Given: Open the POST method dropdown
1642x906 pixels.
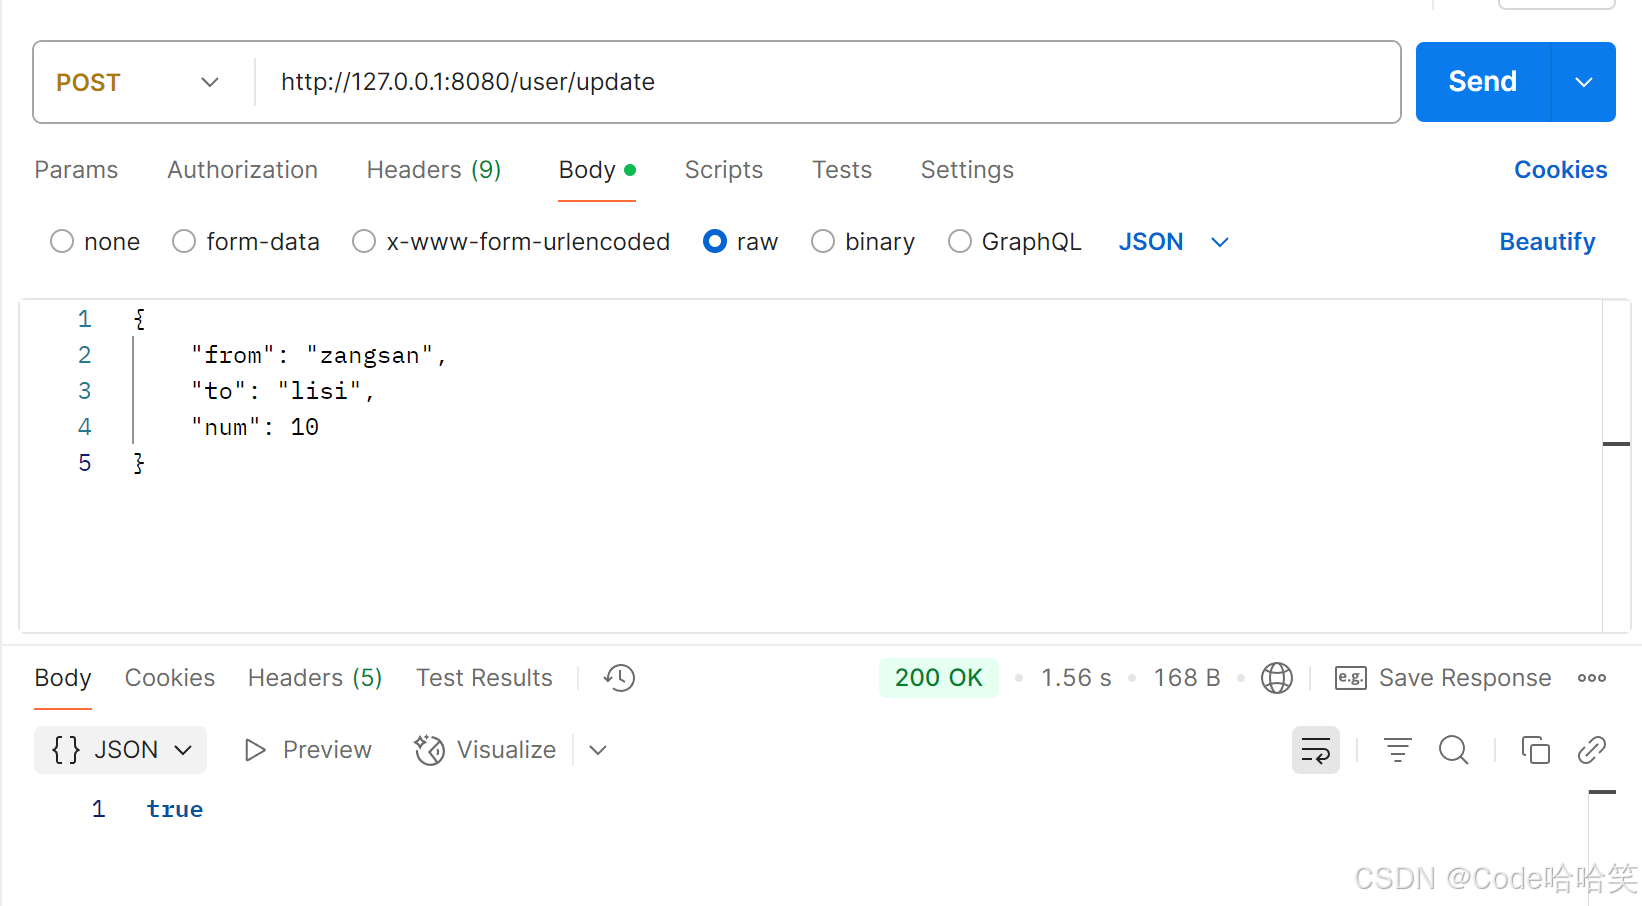Looking at the screenshot, I should tap(138, 82).
